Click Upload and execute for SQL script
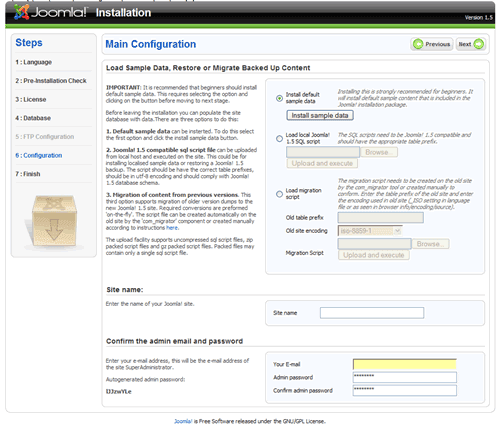Screen dimensions: 500x424 (322, 163)
